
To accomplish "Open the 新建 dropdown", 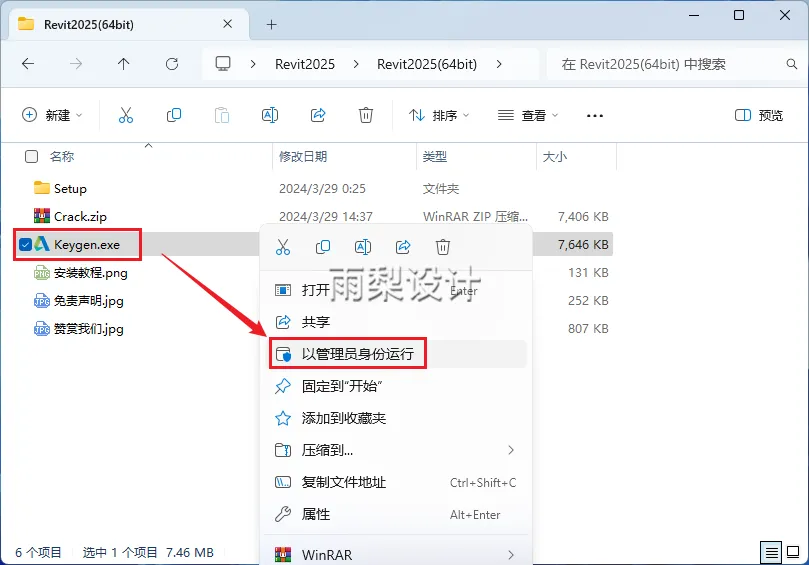I will point(52,115).
